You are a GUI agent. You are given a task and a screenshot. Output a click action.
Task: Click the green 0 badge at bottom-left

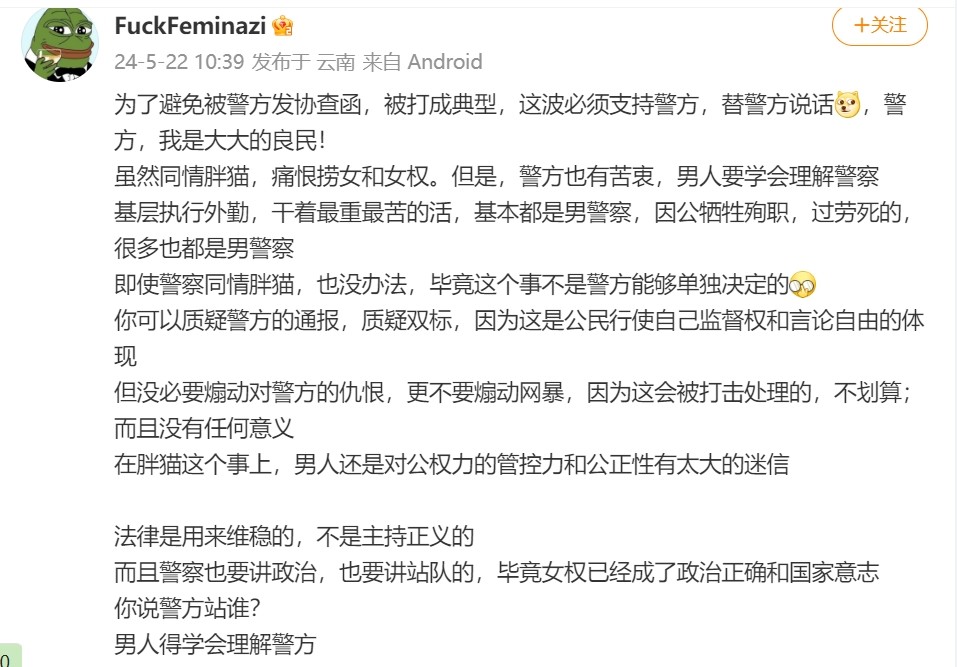click(x=10, y=655)
